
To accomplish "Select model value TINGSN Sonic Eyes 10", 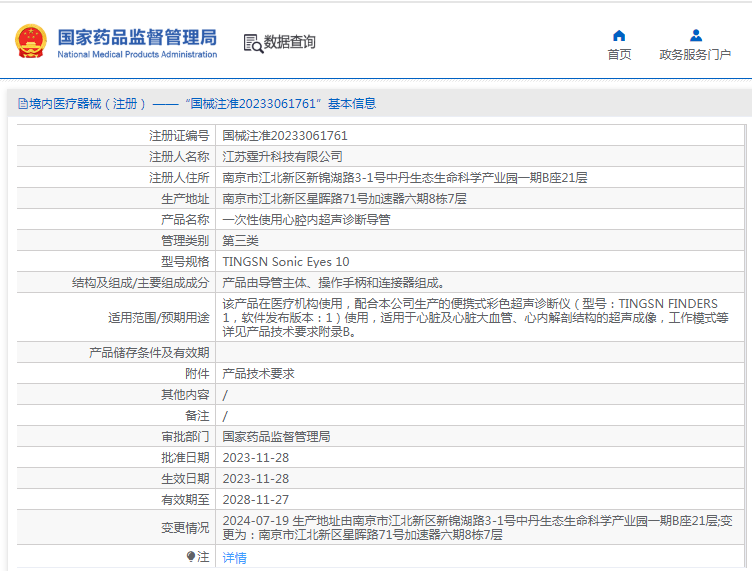I will click(x=286, y=262).
